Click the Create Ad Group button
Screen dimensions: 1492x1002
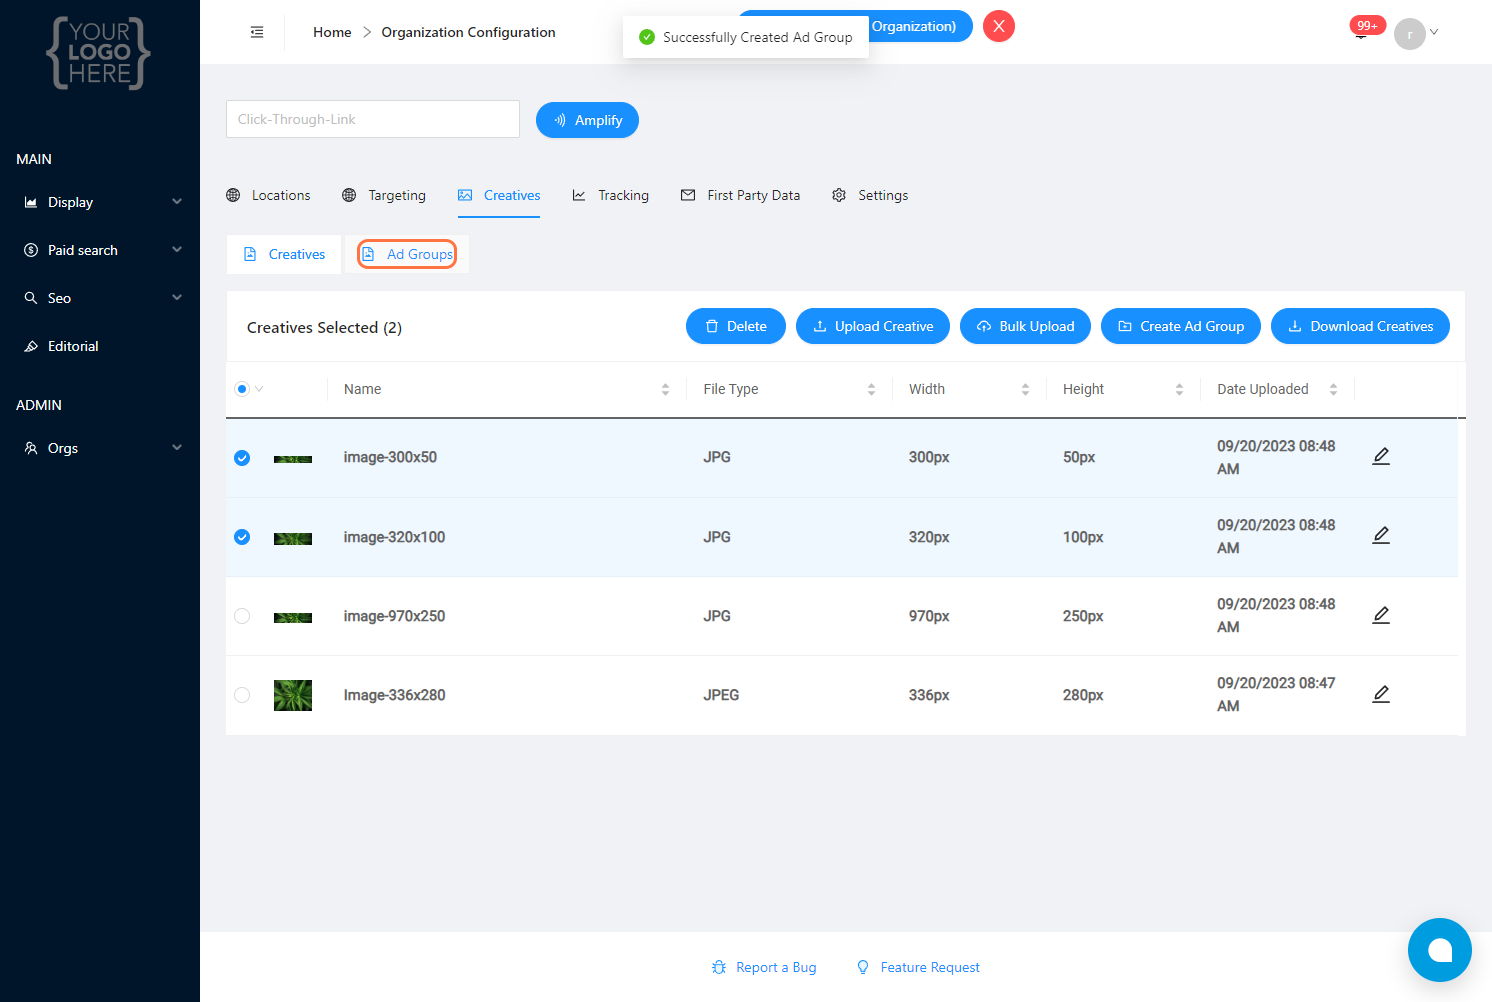(x=1180, y=326)
